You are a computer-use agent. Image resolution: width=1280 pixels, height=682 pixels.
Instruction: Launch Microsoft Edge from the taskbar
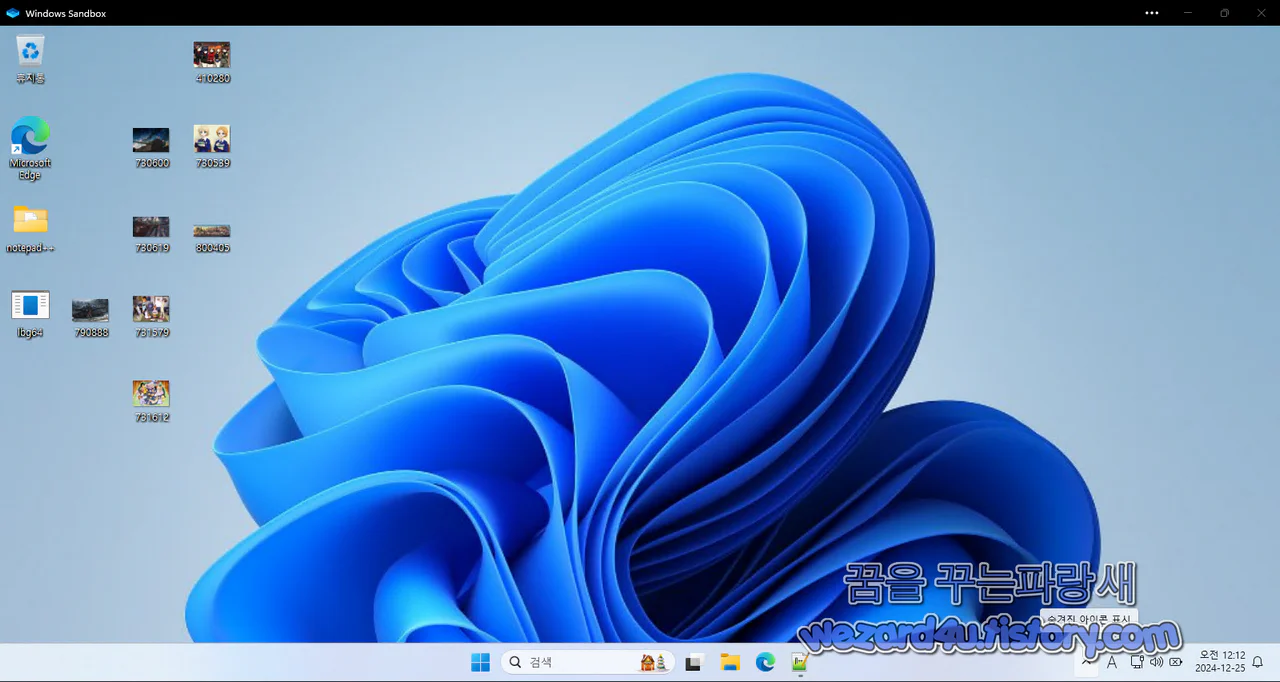pyautogui.click(x=765, y=662)
